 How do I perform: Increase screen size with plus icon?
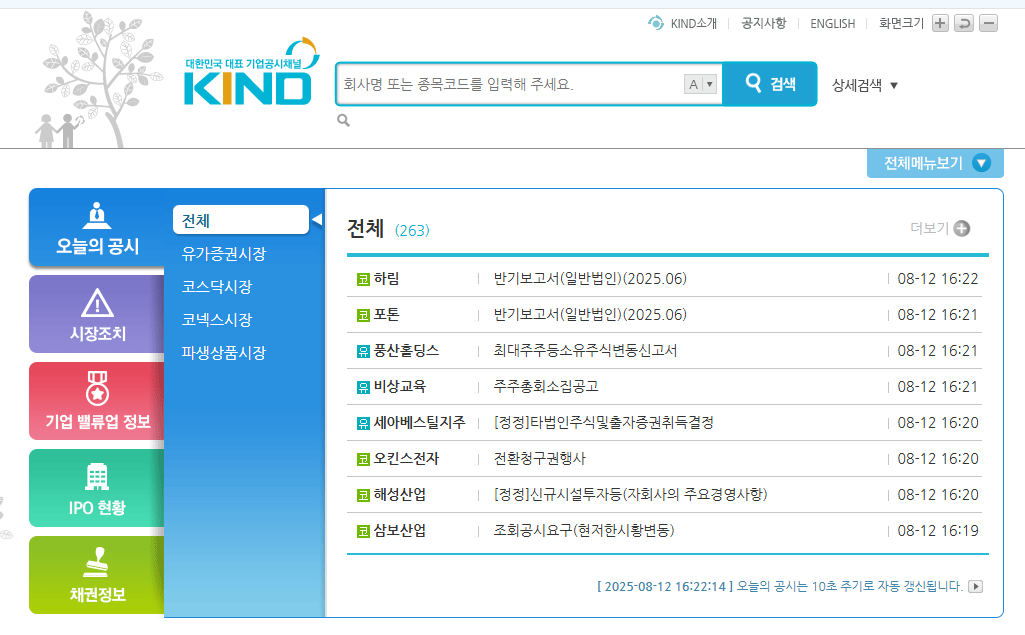point(940,24)
